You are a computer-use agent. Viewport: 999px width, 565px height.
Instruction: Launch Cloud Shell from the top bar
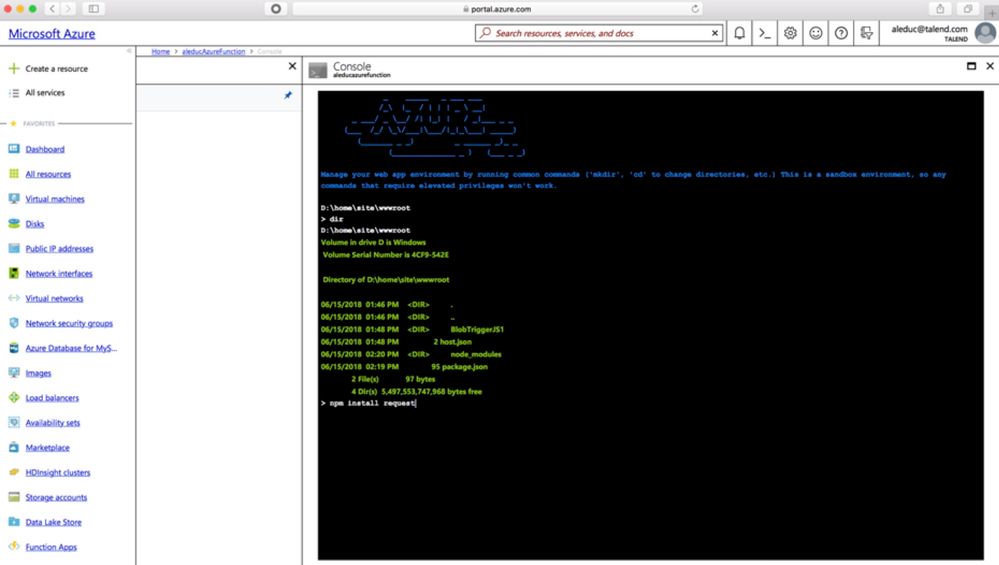[765, 33]
